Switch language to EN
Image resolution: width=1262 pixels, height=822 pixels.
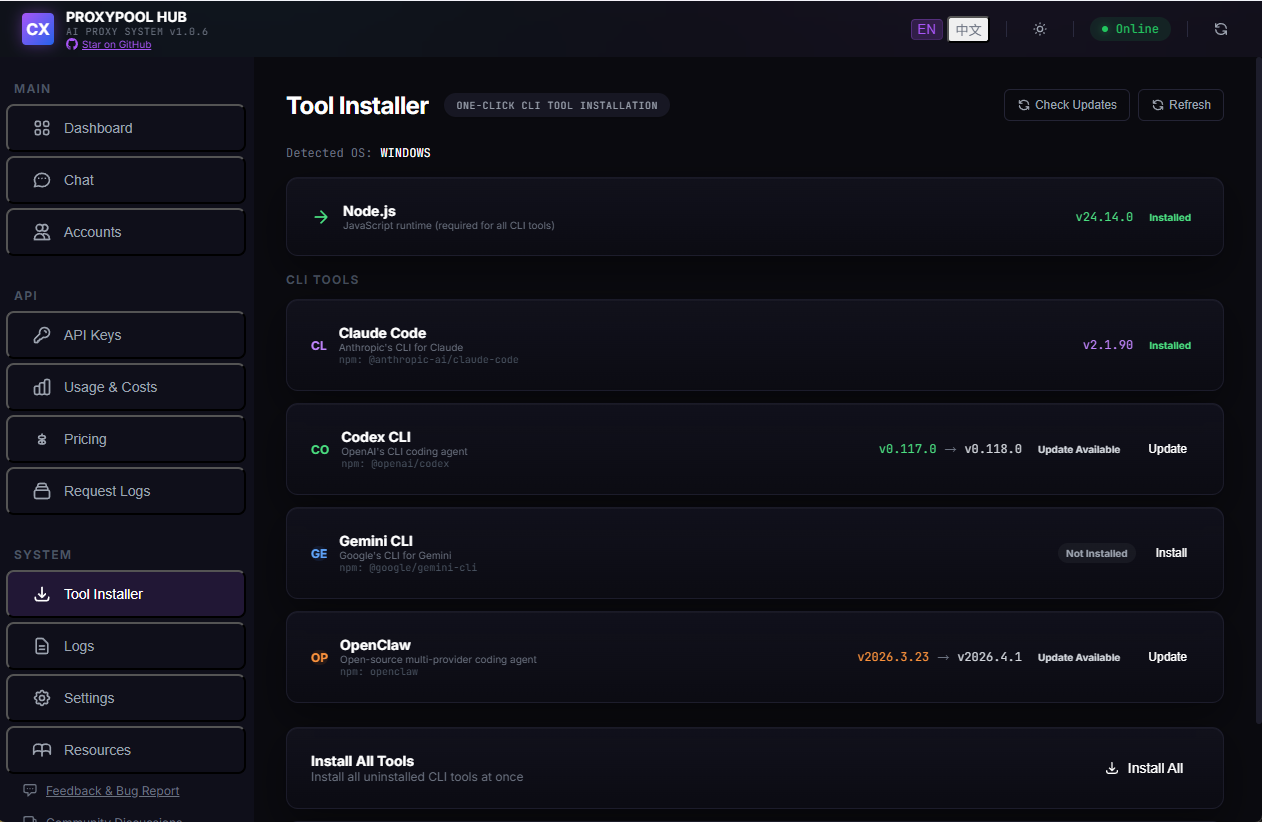point(927,29)
